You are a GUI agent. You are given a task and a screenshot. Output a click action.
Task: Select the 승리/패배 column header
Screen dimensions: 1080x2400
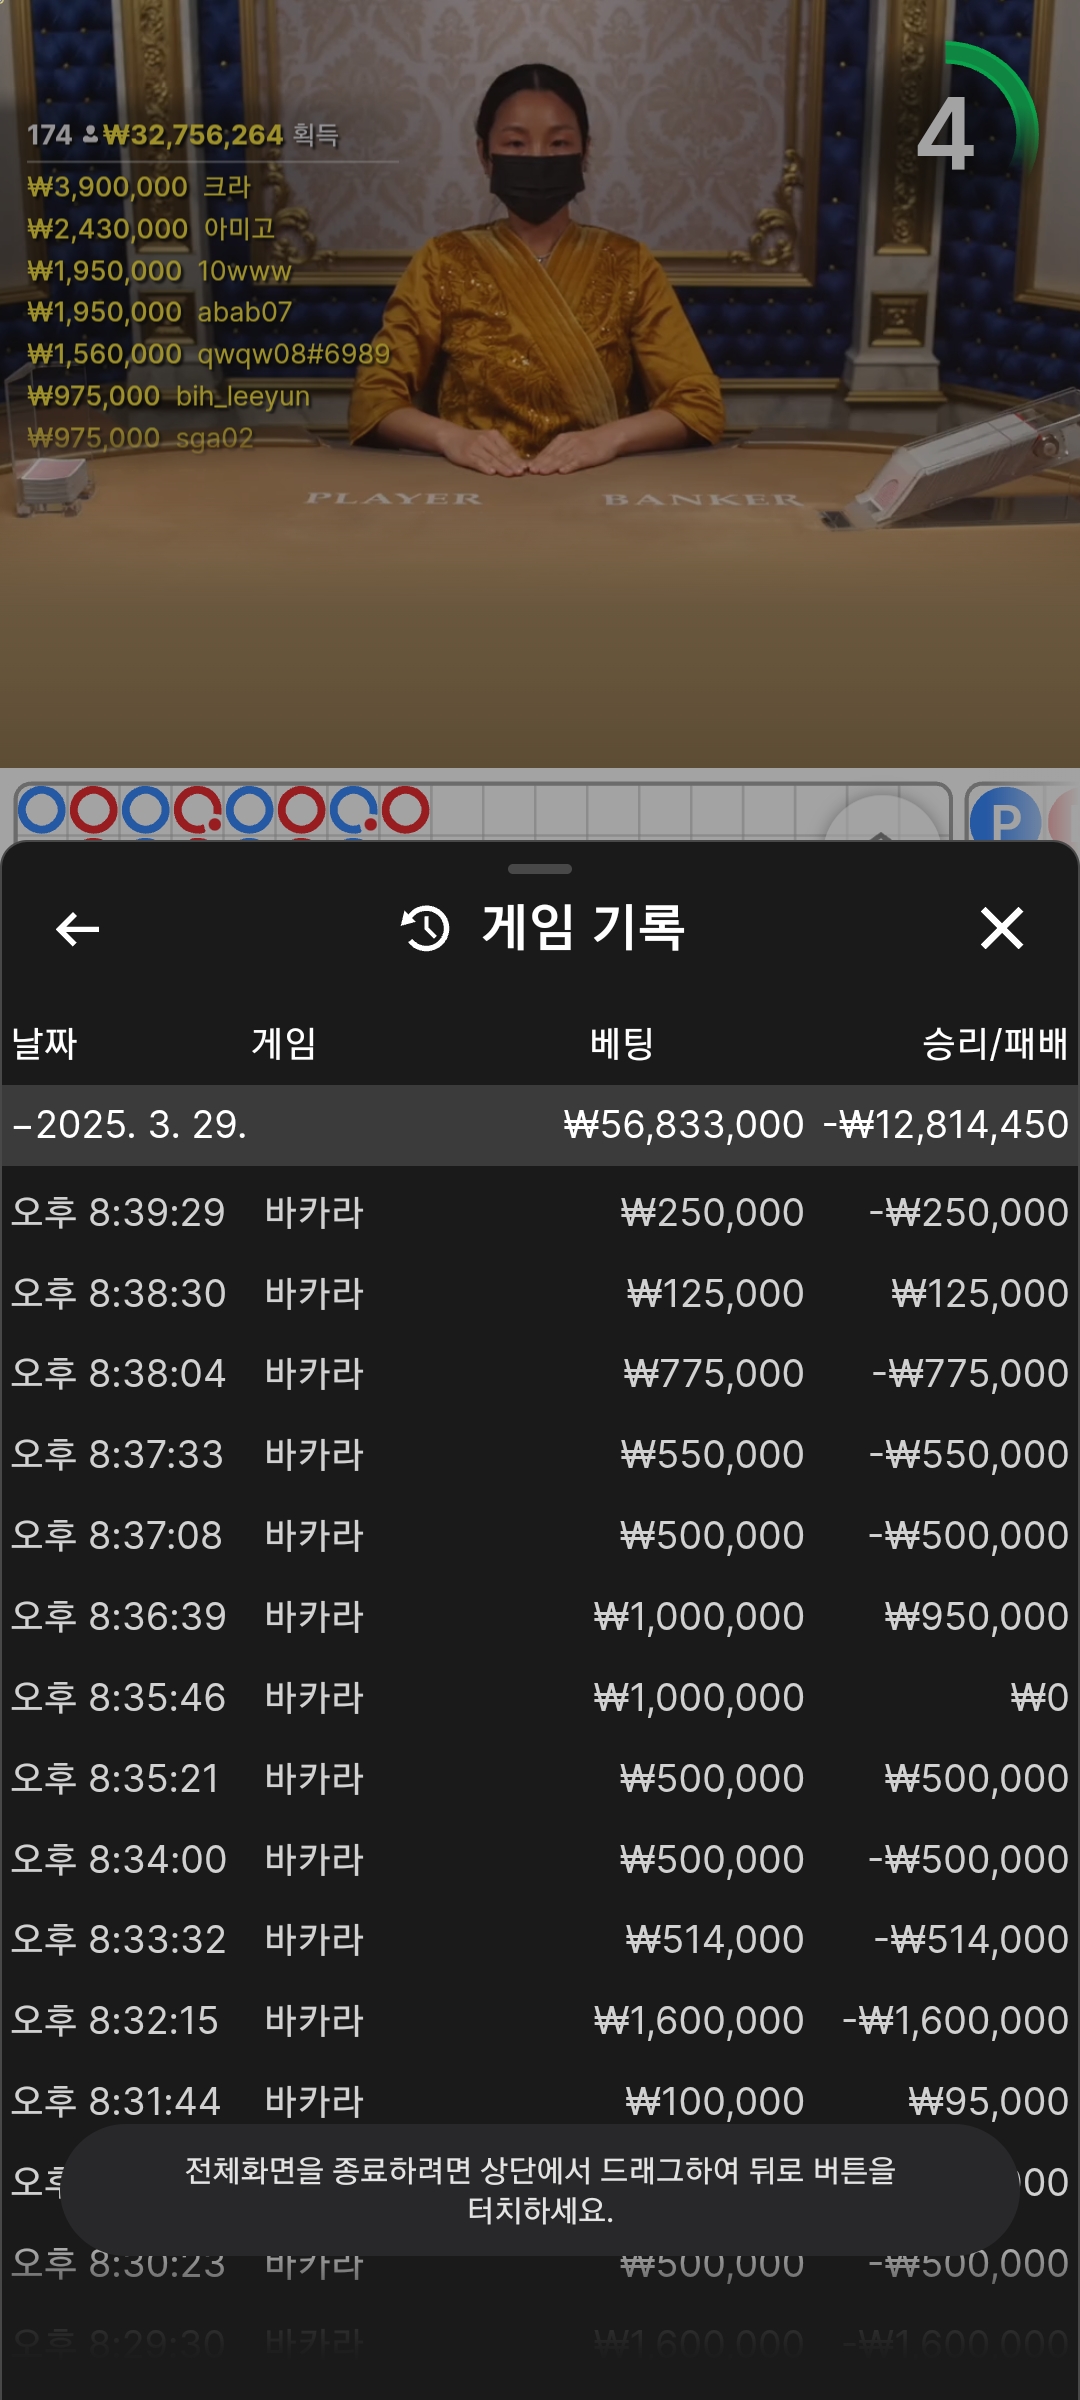coord(994,1044)
